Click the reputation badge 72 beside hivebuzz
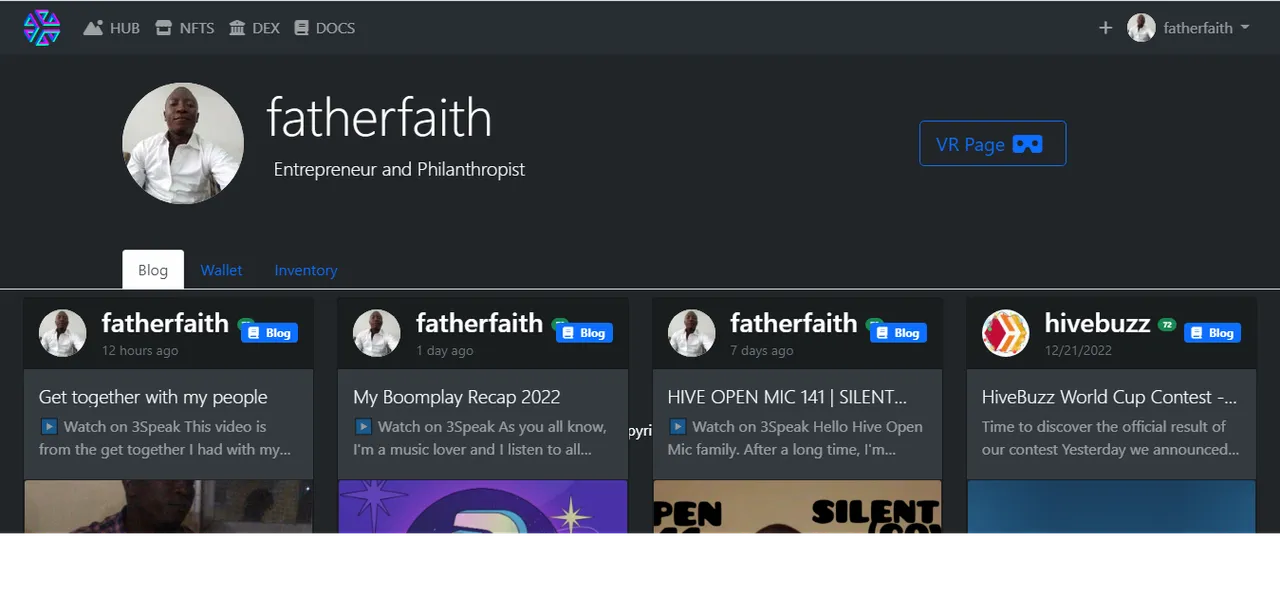The image size is (1280, 598). (x=1167, y=325)
